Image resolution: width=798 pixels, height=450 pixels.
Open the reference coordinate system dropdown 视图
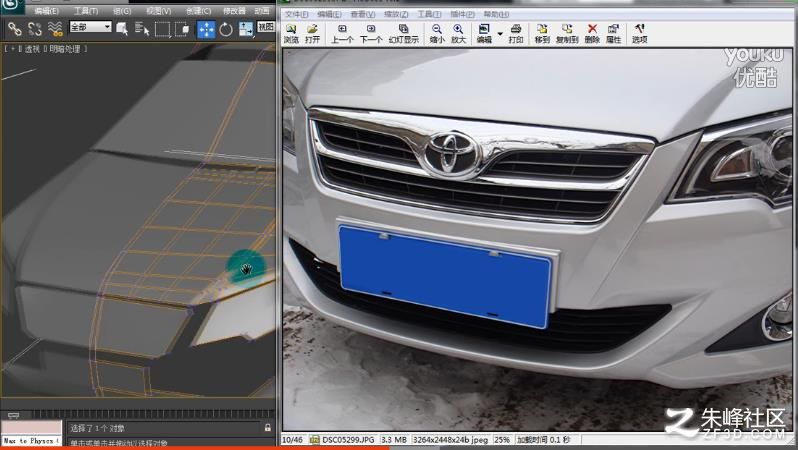266,26
